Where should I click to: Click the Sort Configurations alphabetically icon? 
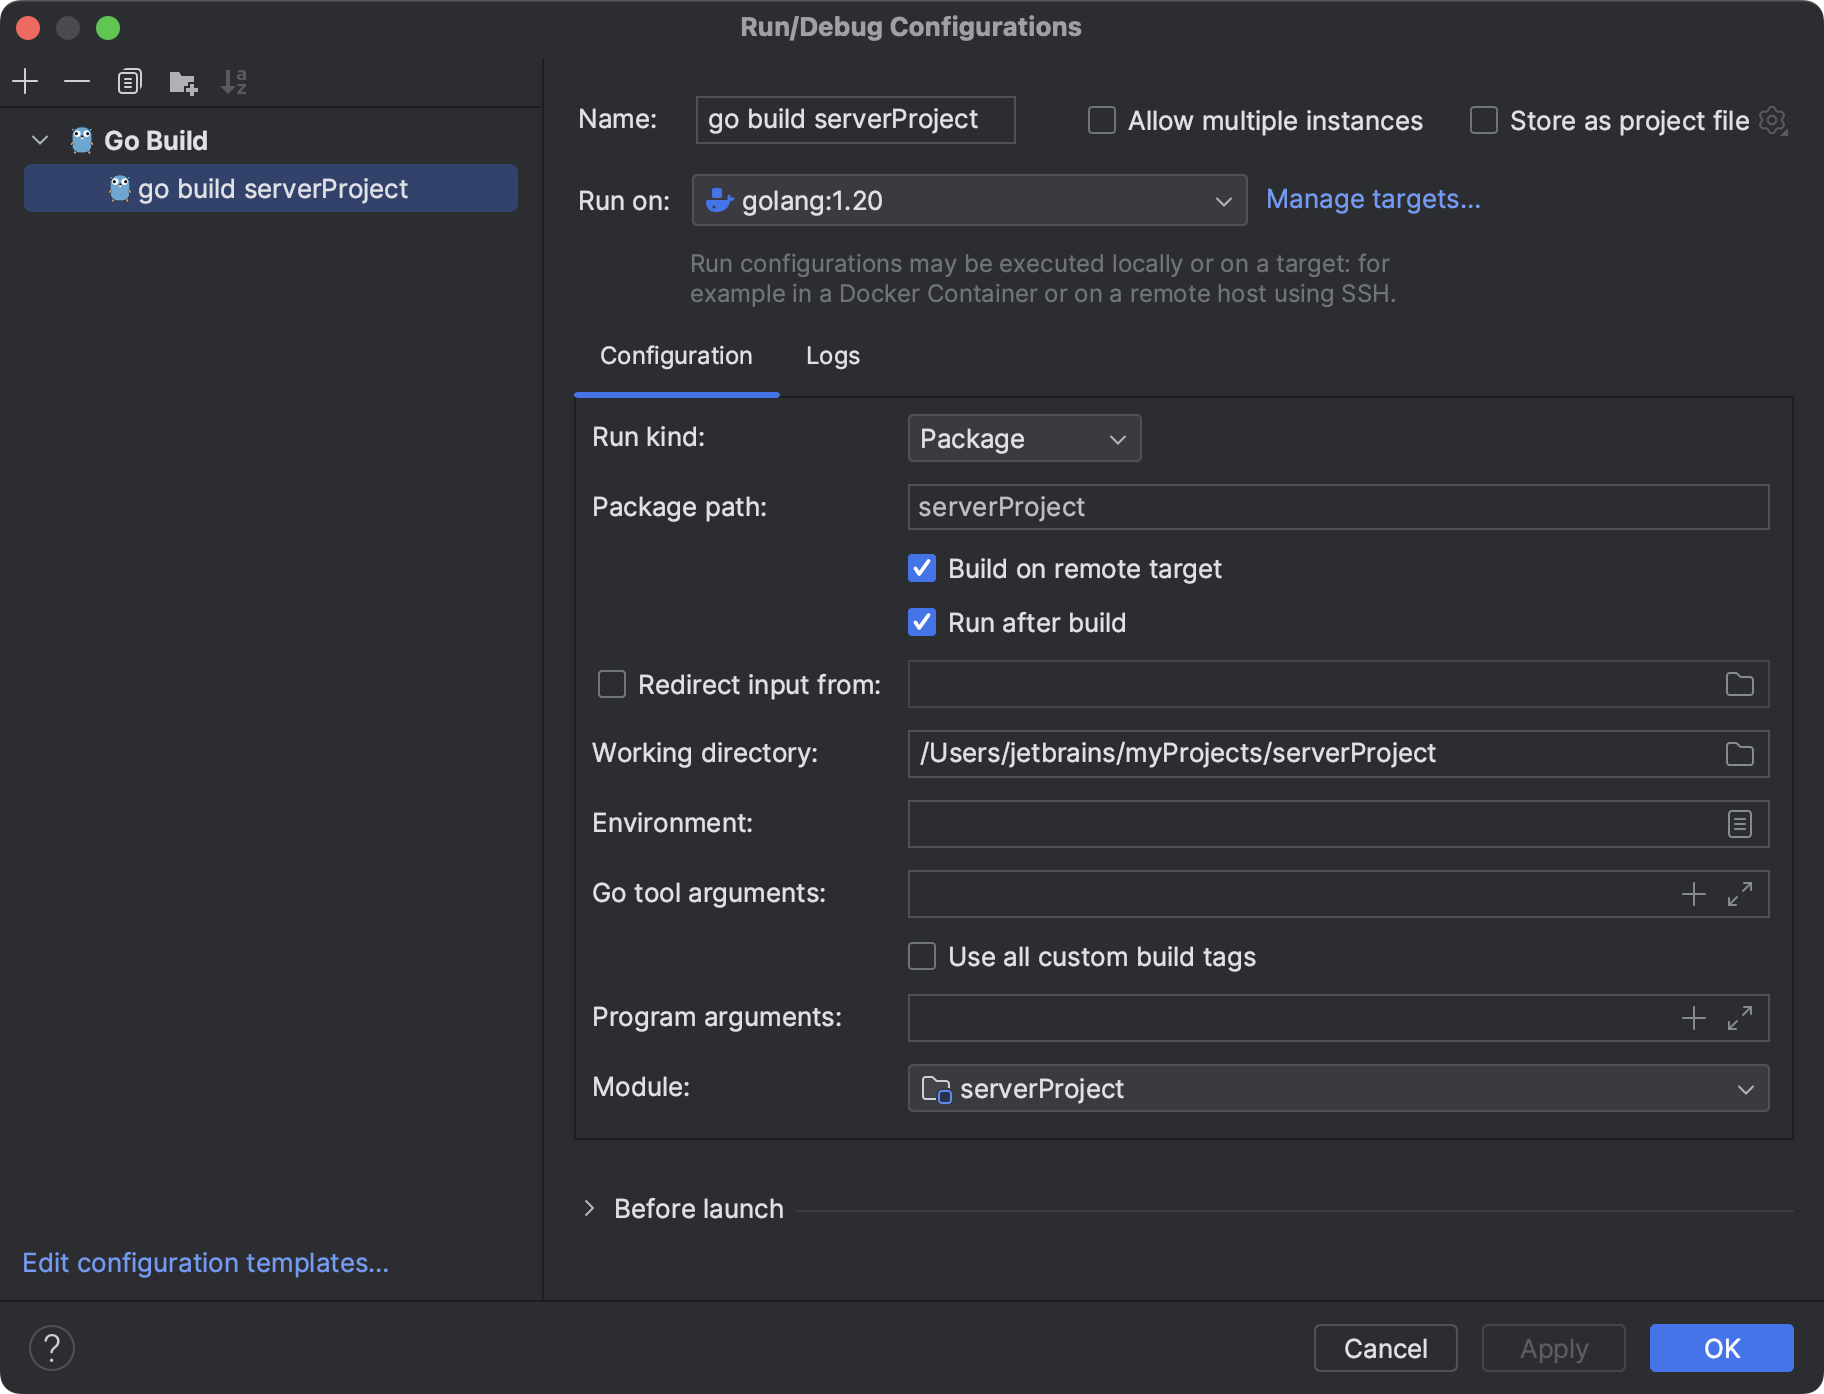pyautogui.click(x=234, y=82)
